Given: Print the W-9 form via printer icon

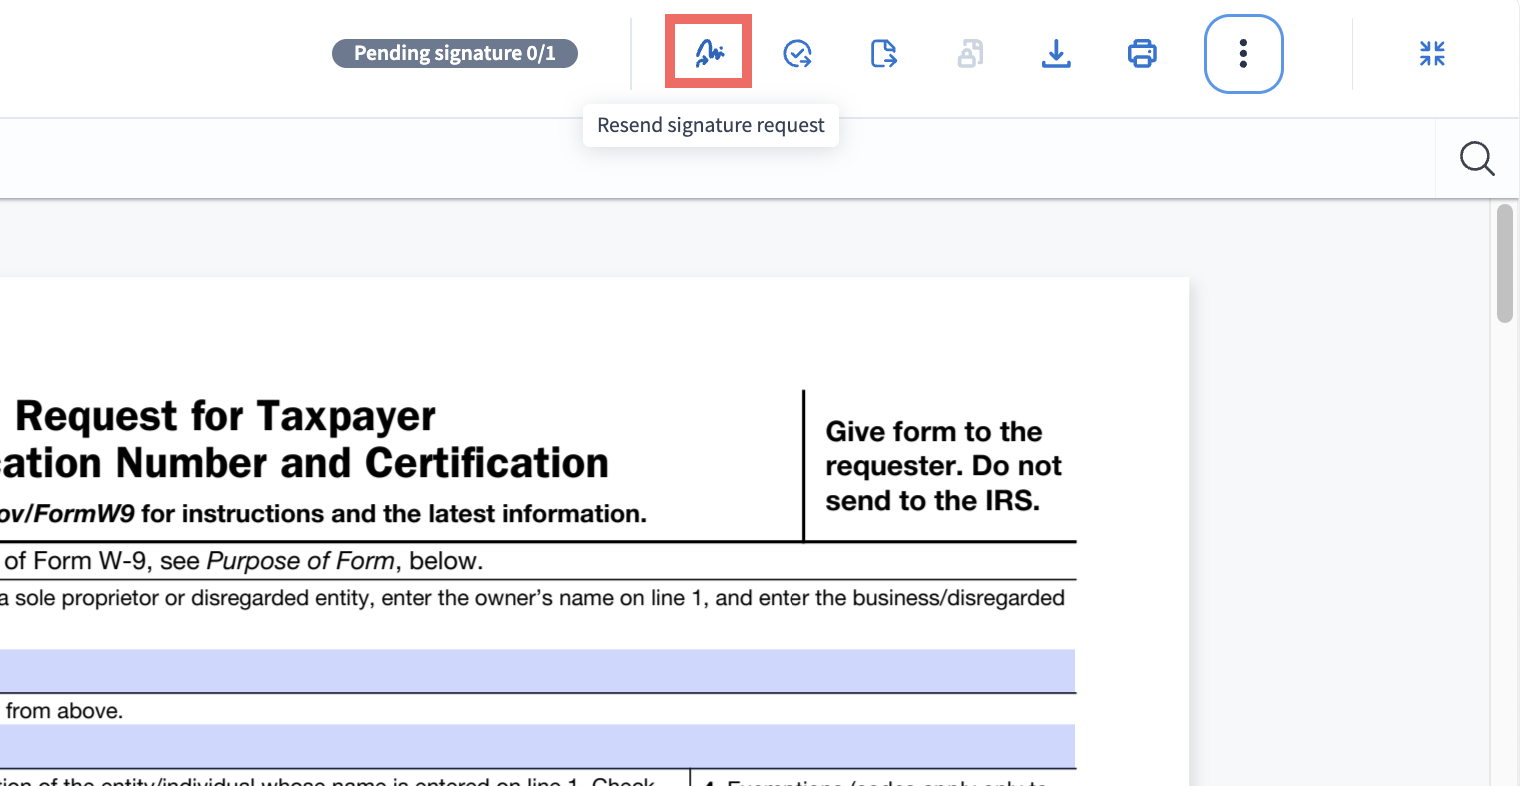Looking at the screenshot, I should point(1142,53).
